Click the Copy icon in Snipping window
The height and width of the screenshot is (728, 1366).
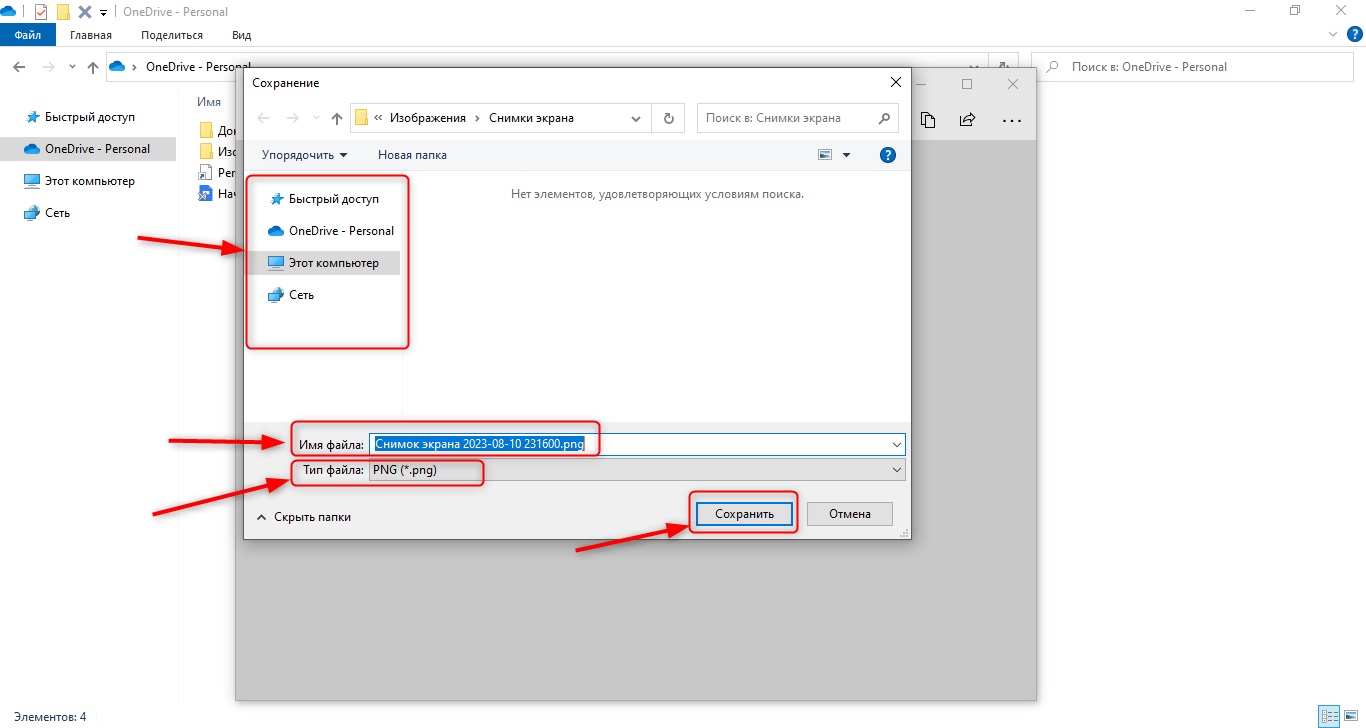point(928,120)
